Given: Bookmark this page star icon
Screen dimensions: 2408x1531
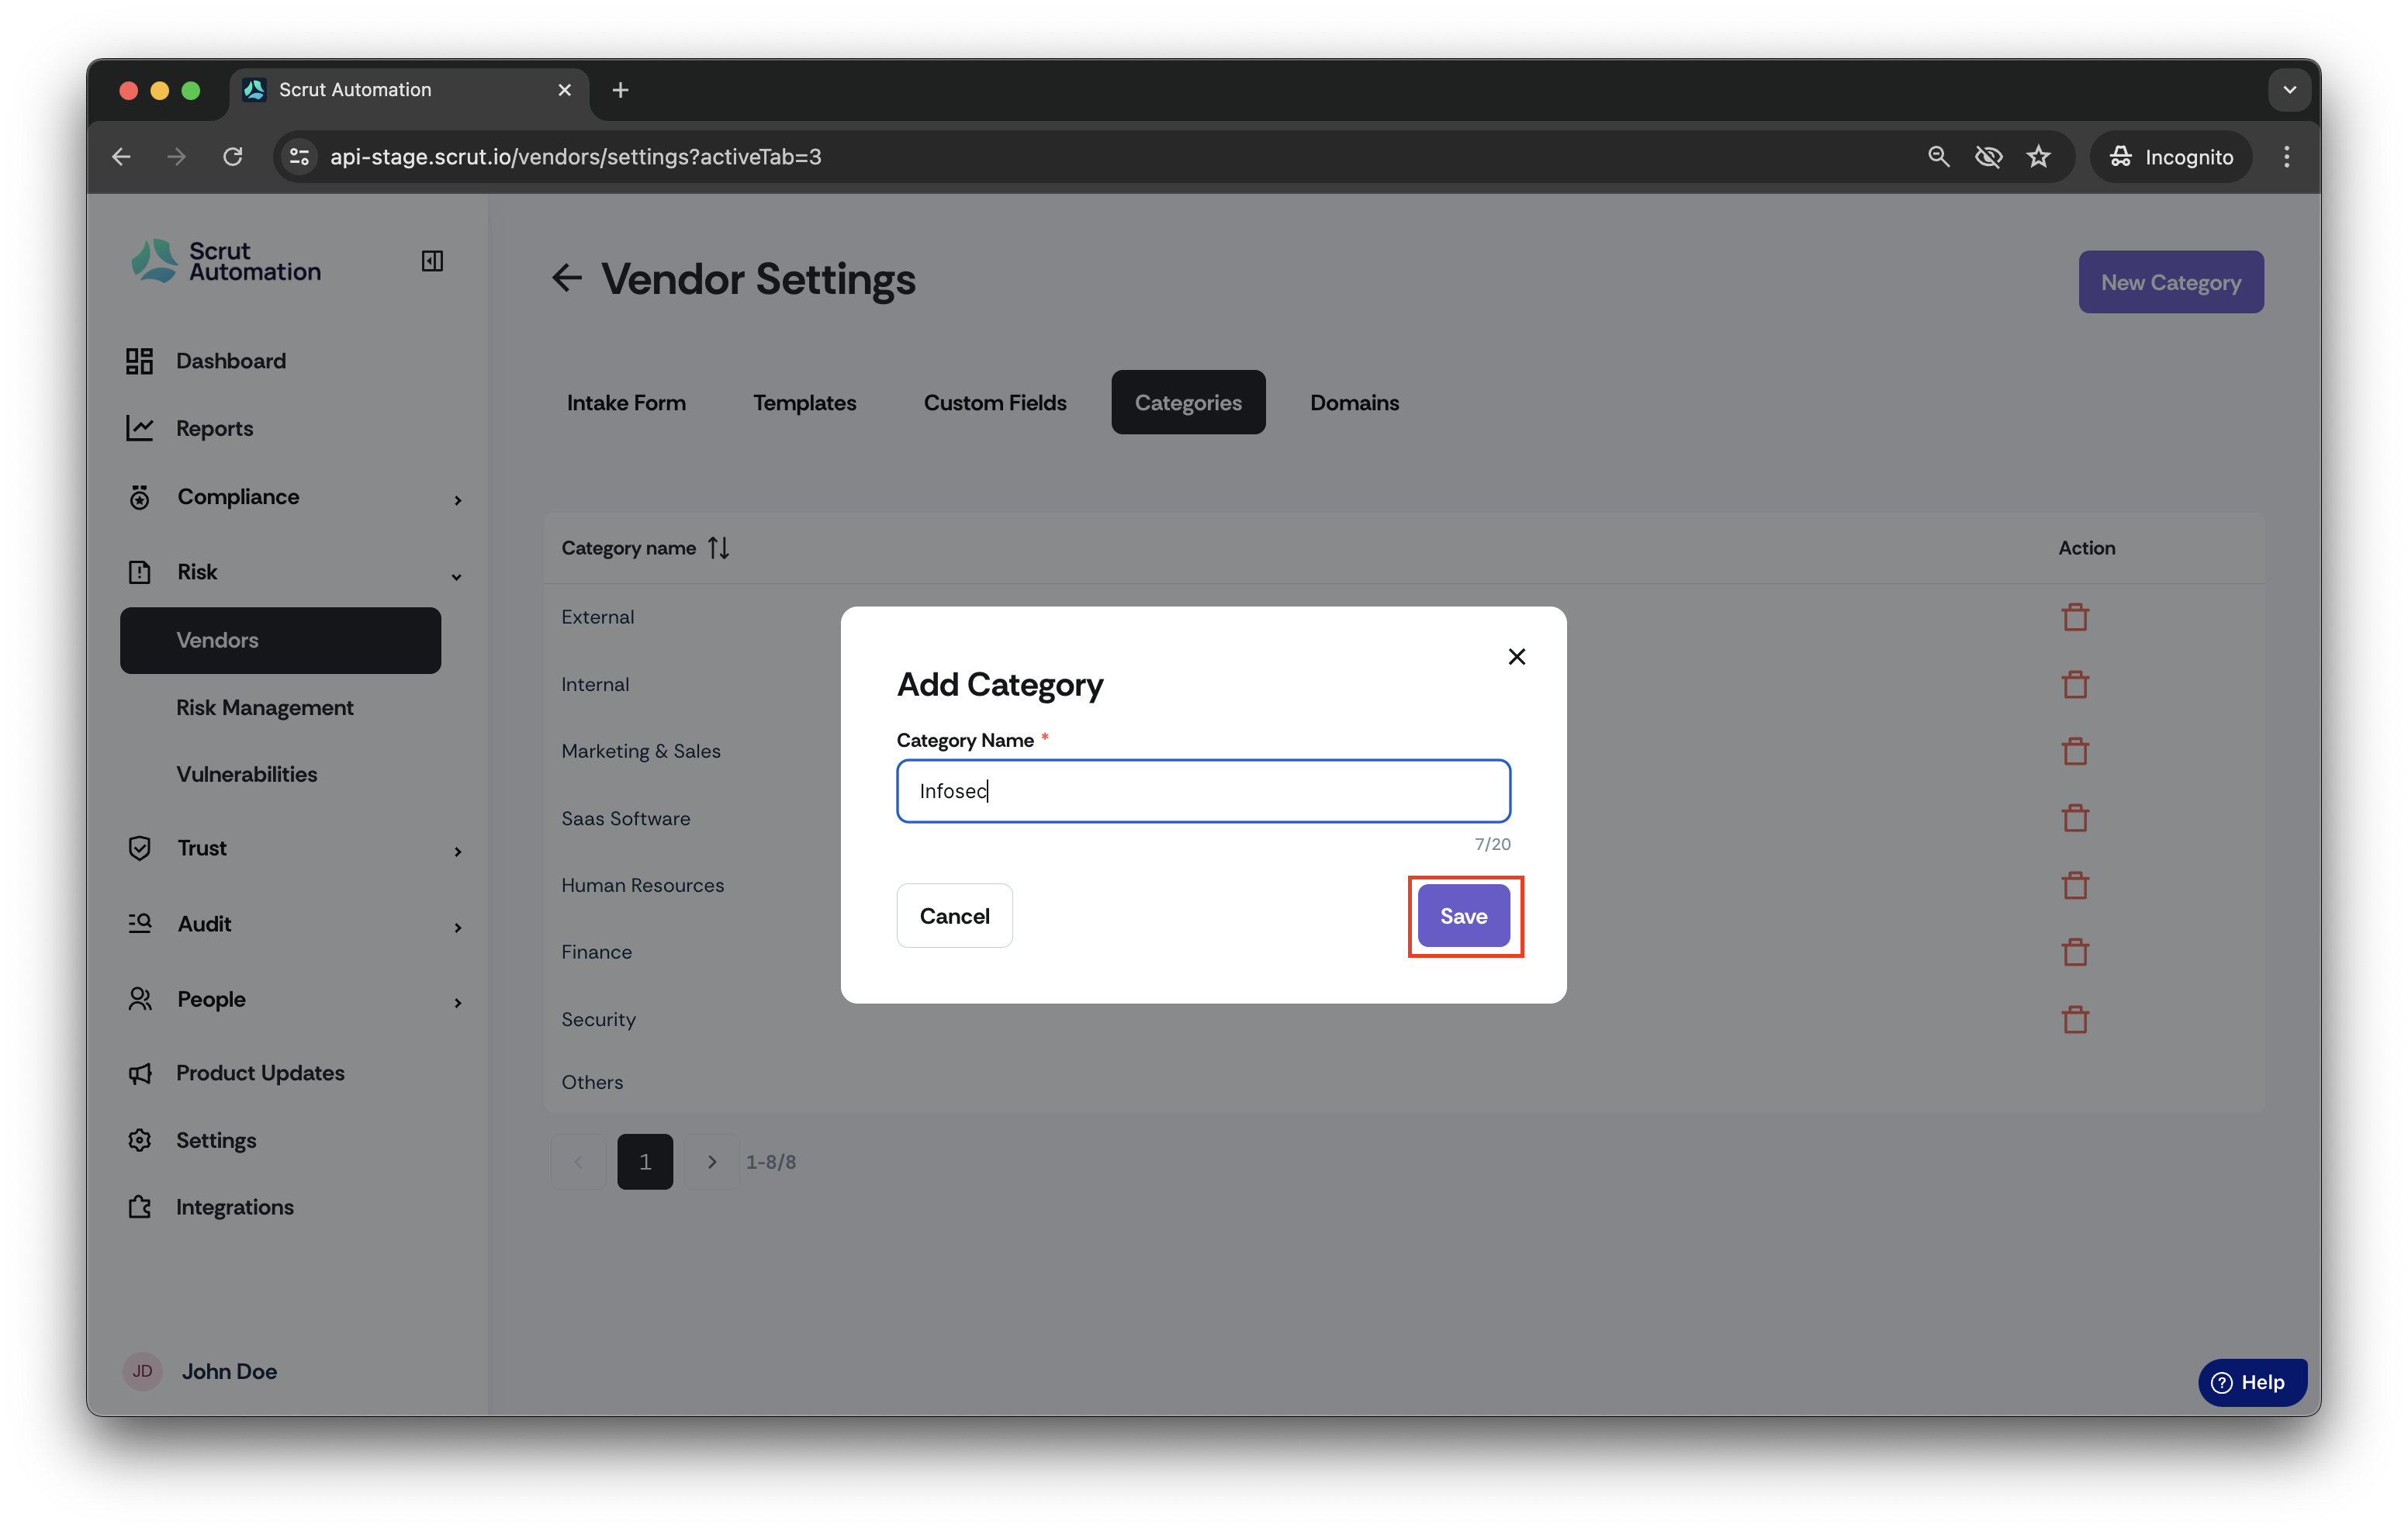Looking at the screenshot, I should [x=2038, y=157].
